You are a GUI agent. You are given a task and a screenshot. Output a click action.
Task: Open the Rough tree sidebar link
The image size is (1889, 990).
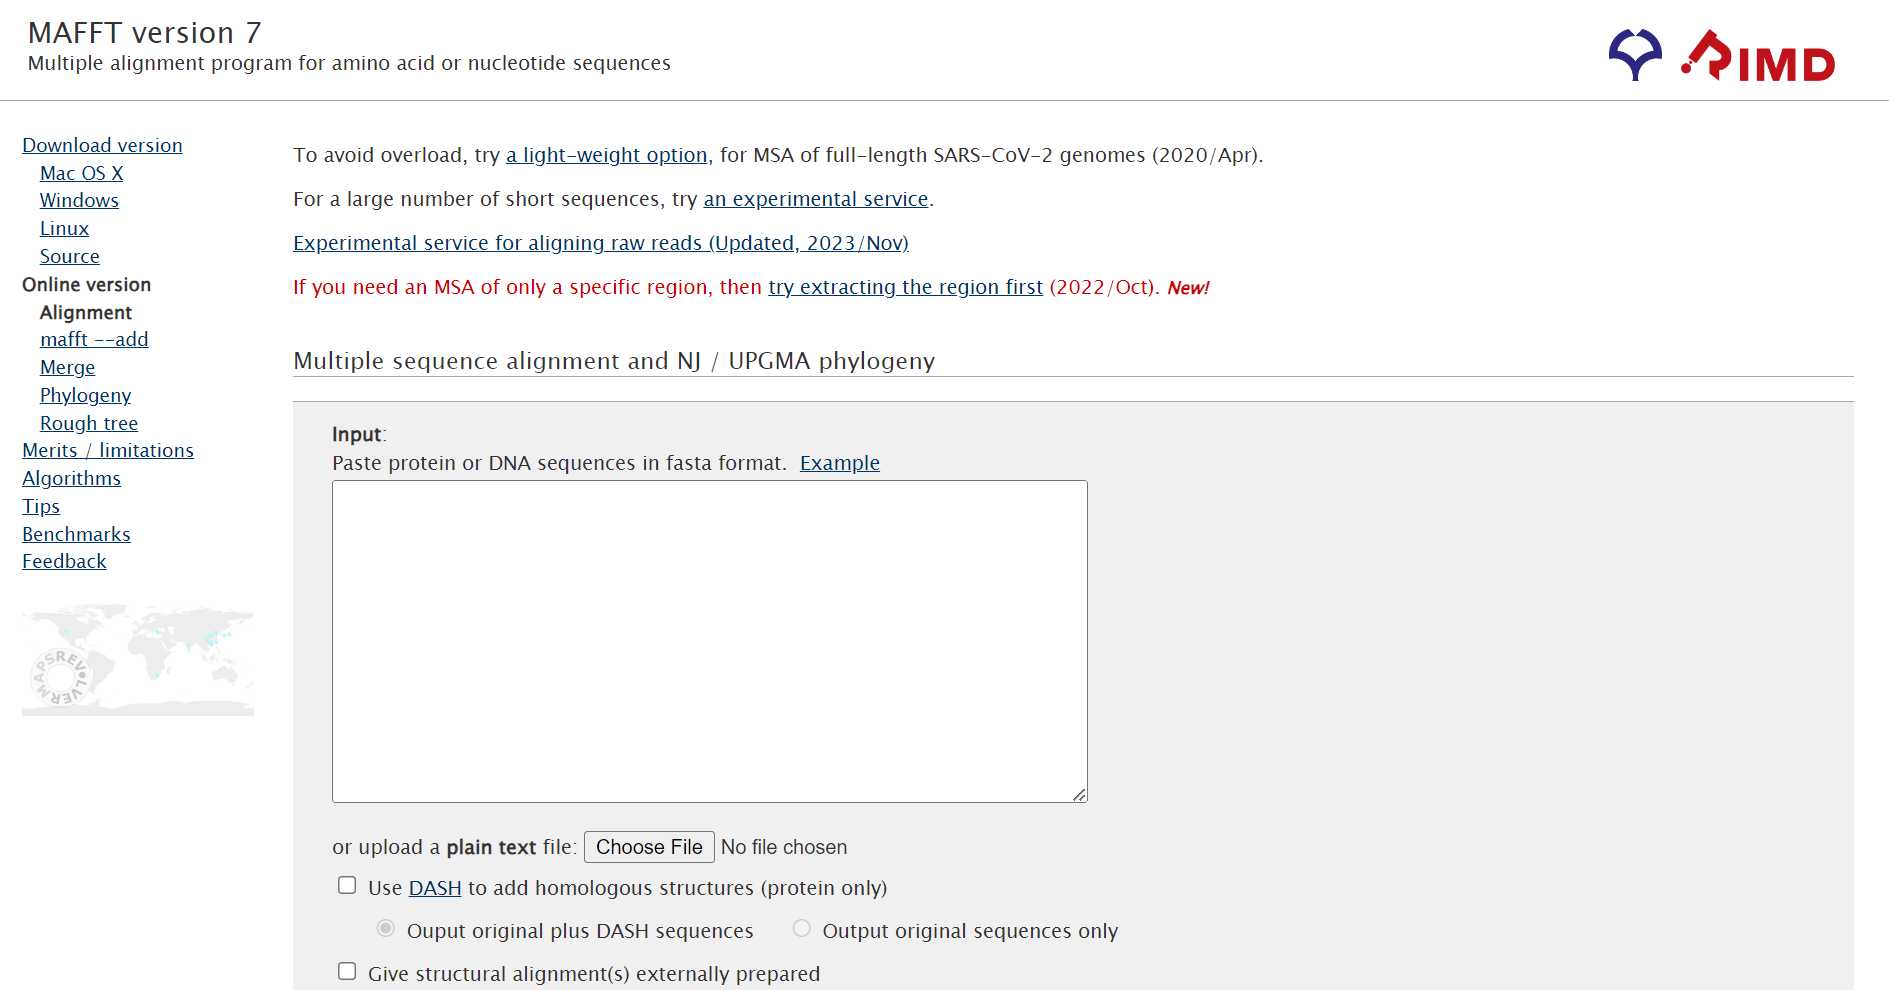pos(89,423)
